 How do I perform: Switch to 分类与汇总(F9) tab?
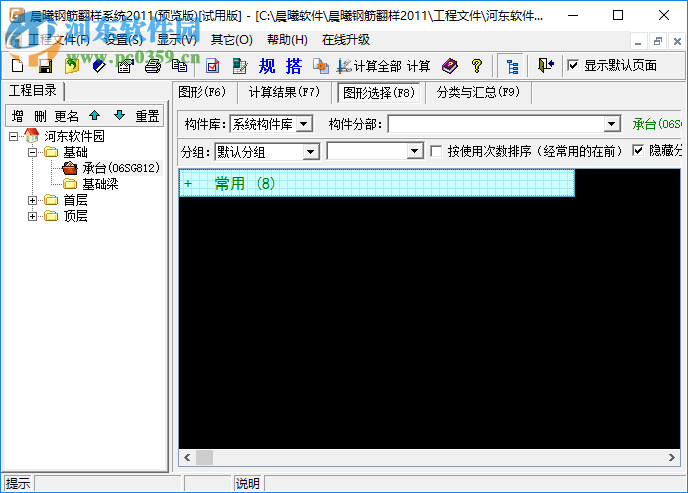(x=478, y=92)
